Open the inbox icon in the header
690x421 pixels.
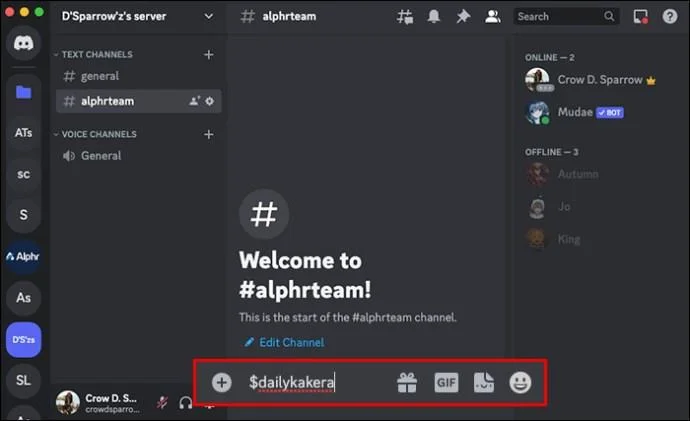pos(641,16)
